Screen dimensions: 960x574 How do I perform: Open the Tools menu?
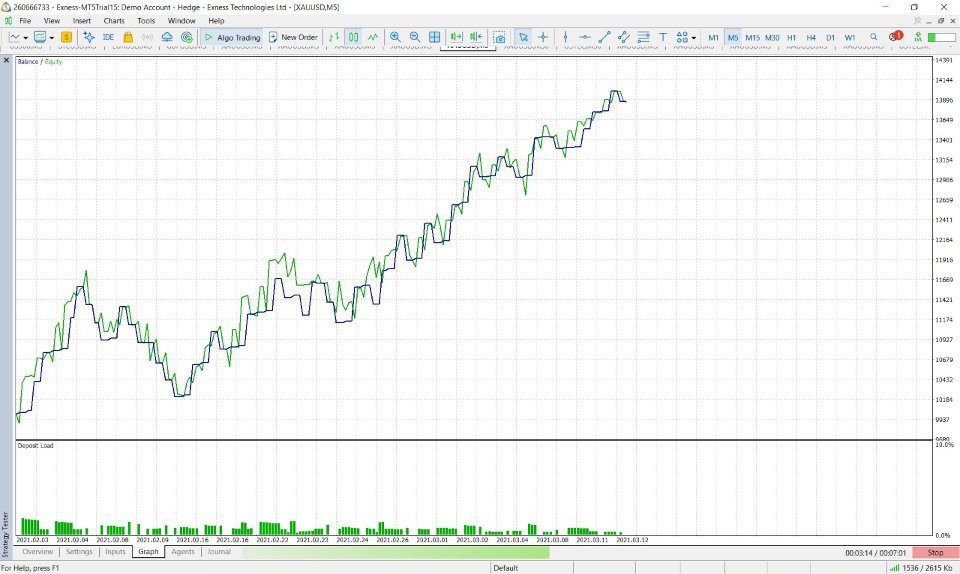coord(146,21)
